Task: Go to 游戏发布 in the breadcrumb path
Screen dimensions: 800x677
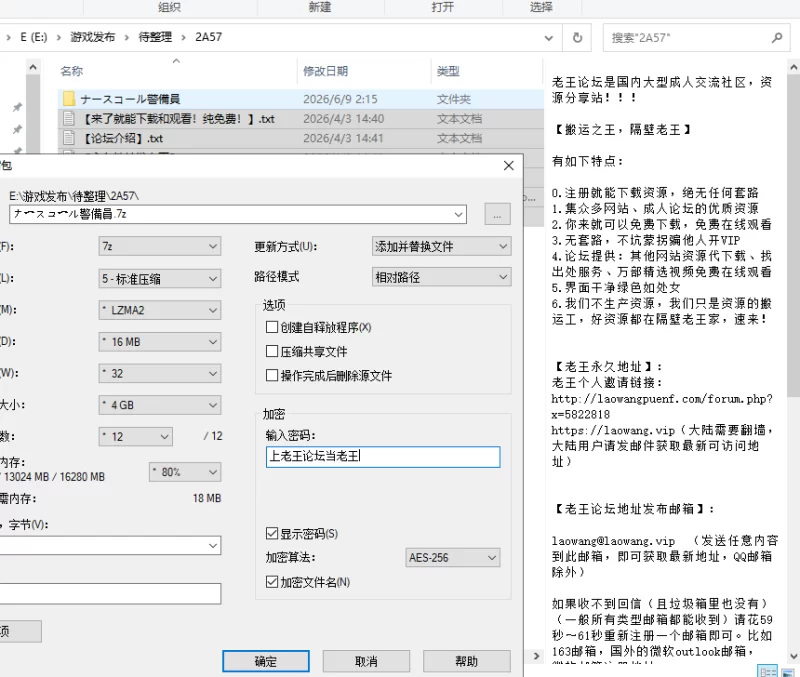Action: [93, 37]
